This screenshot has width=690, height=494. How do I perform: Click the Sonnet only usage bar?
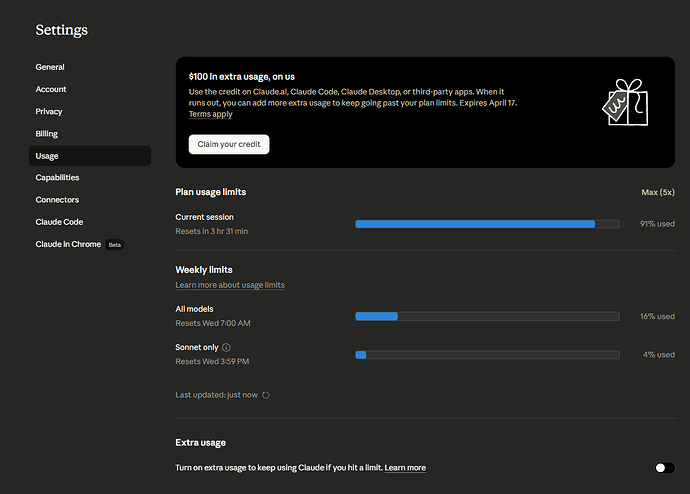click(x=487, y=355)
